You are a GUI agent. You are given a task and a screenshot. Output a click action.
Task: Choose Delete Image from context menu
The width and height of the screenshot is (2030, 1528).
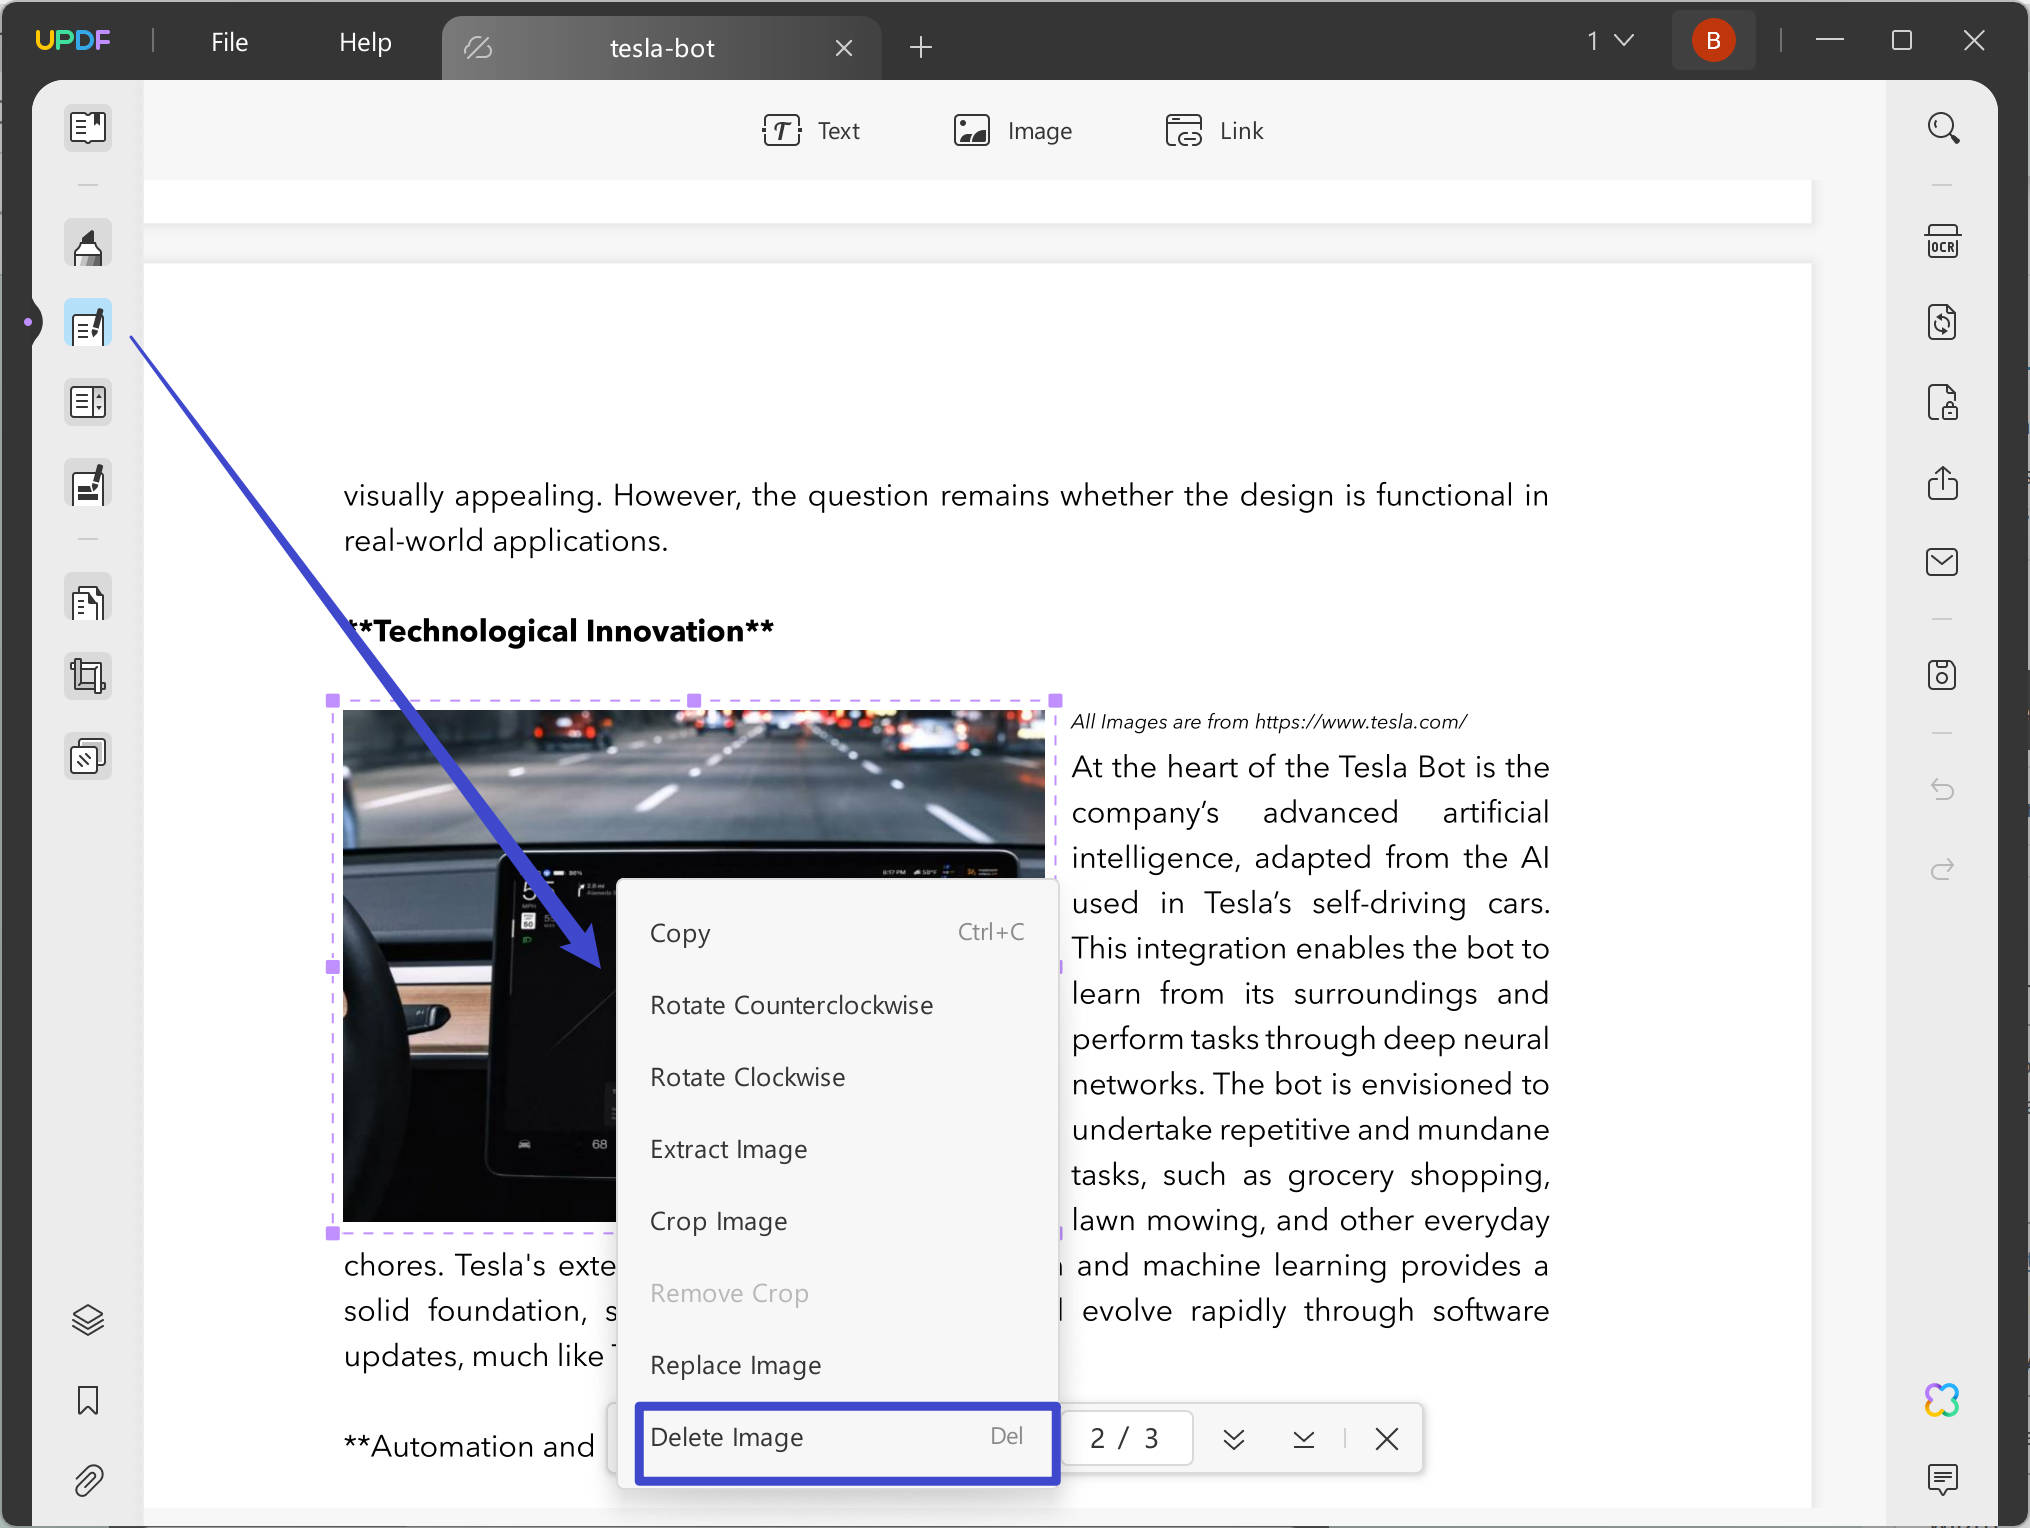[728, 1437]
